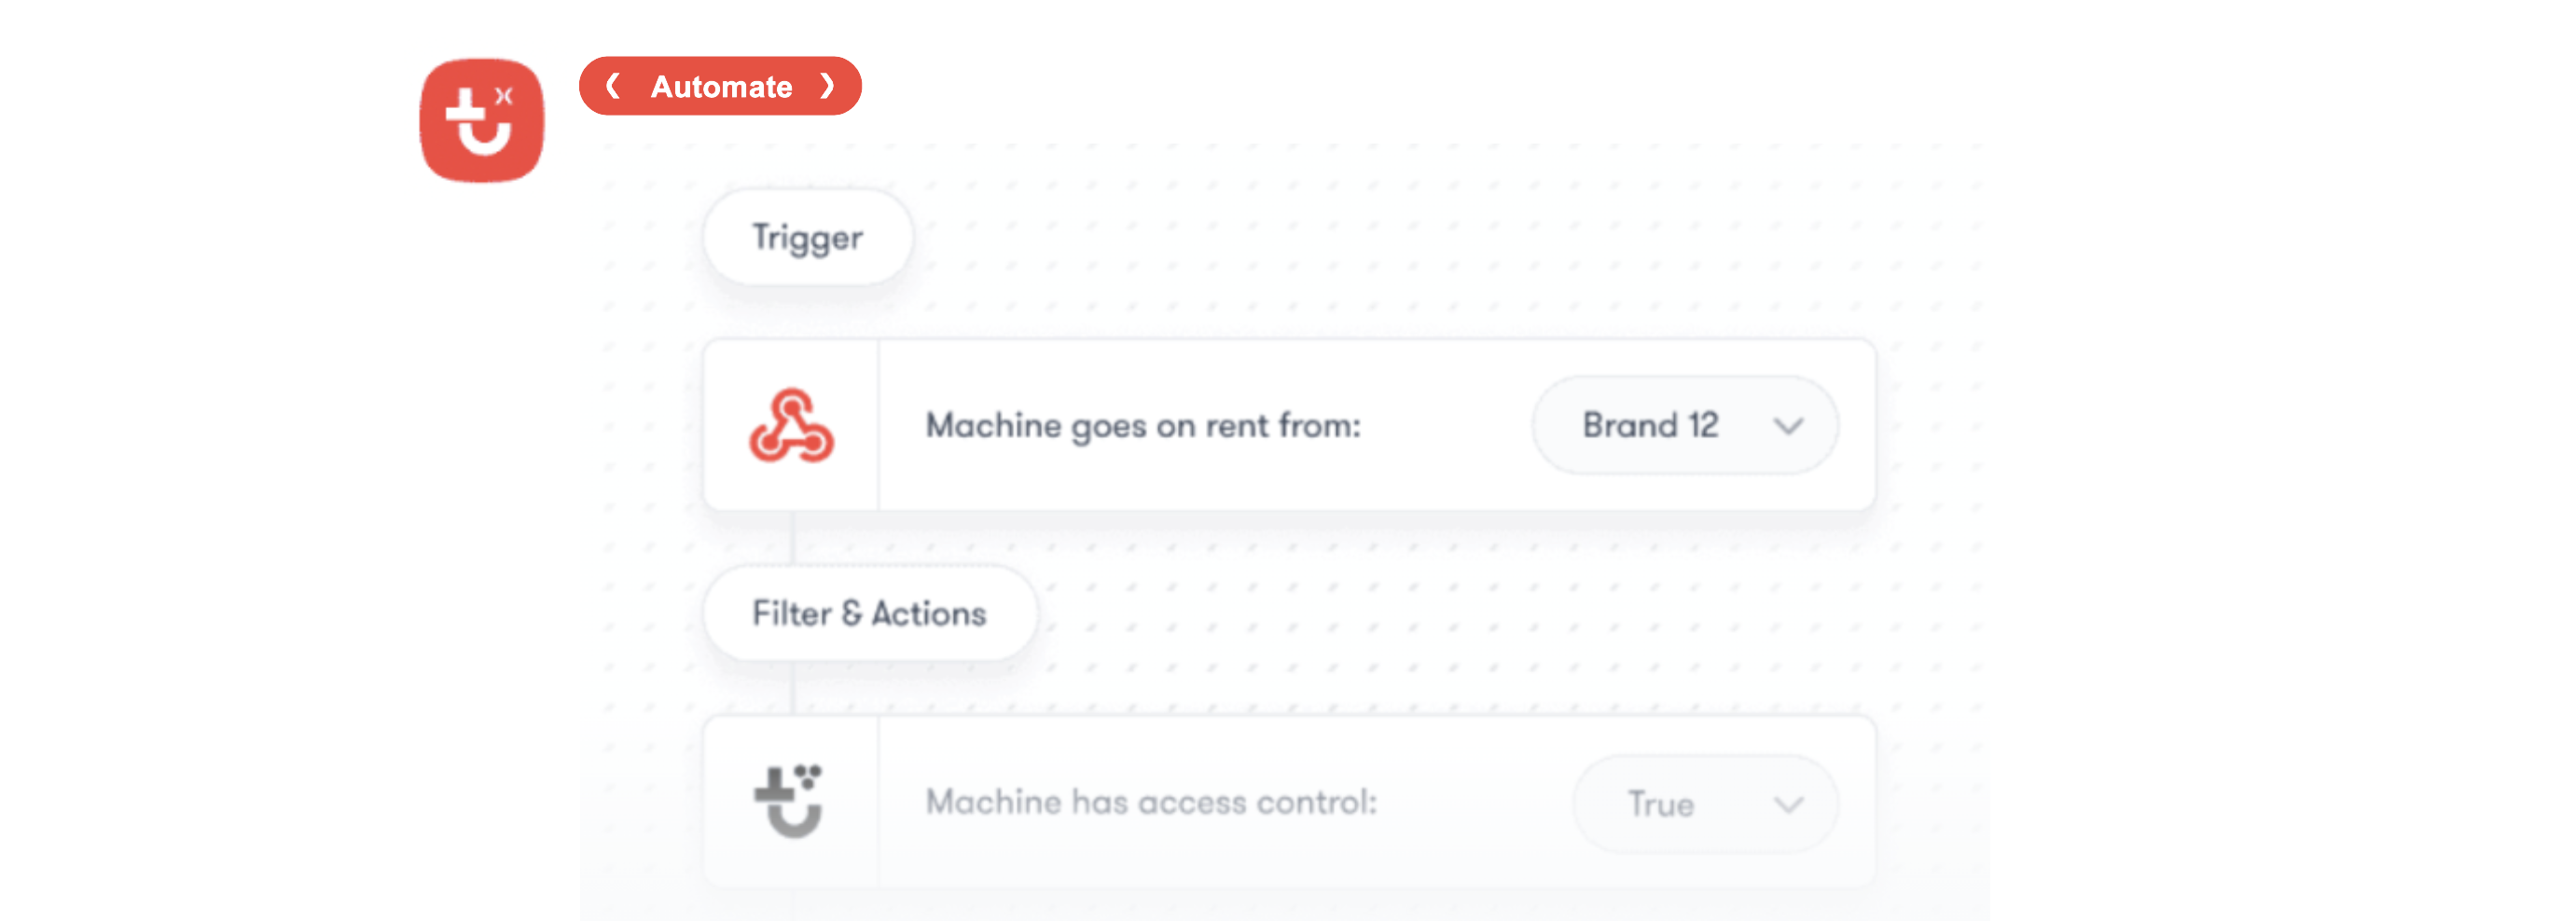This screenshot has width=2576, height=921.
Task: Select the Brand 12 value in the rent dropdown
Action: click(x=1650, y=426)
